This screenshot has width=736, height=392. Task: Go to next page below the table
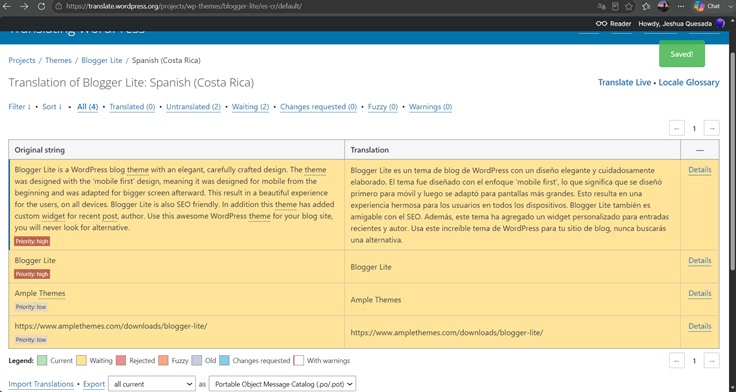712,361
